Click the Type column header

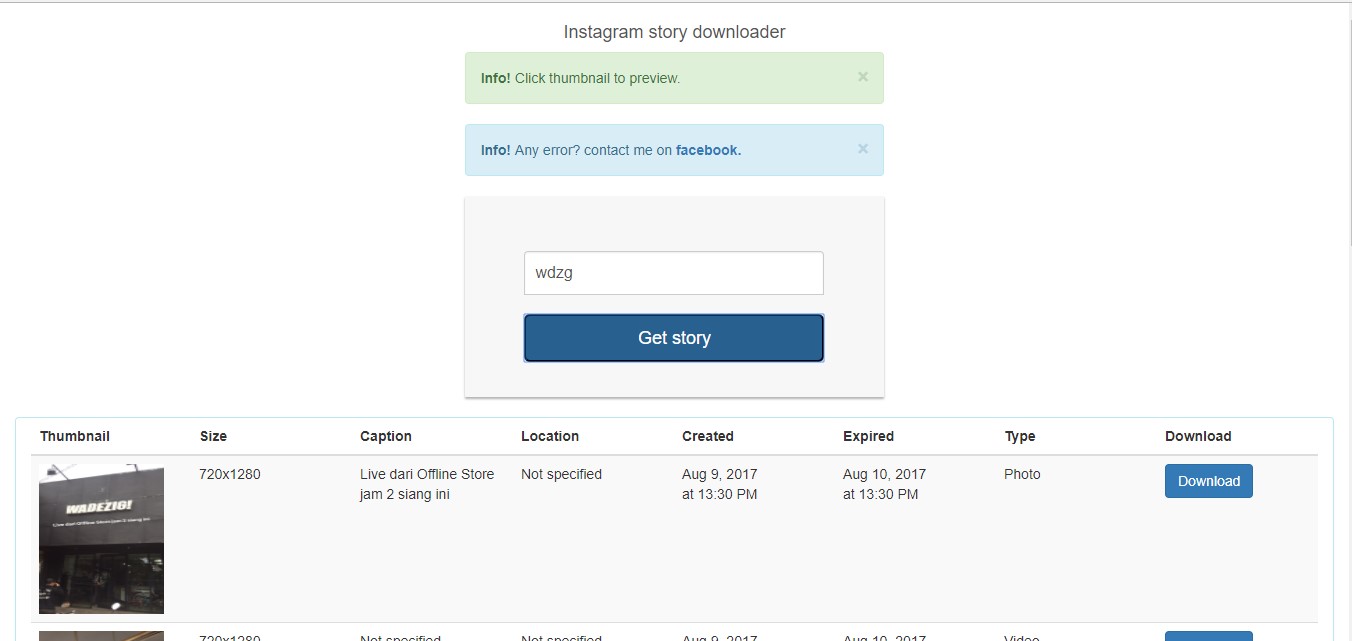point(1020,436)
